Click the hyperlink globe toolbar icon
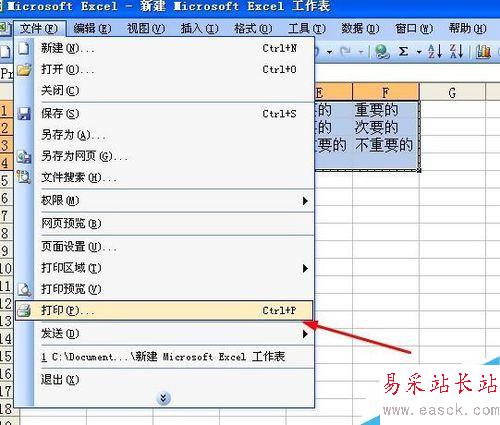 pyautogui.click(x=382, y=52)
